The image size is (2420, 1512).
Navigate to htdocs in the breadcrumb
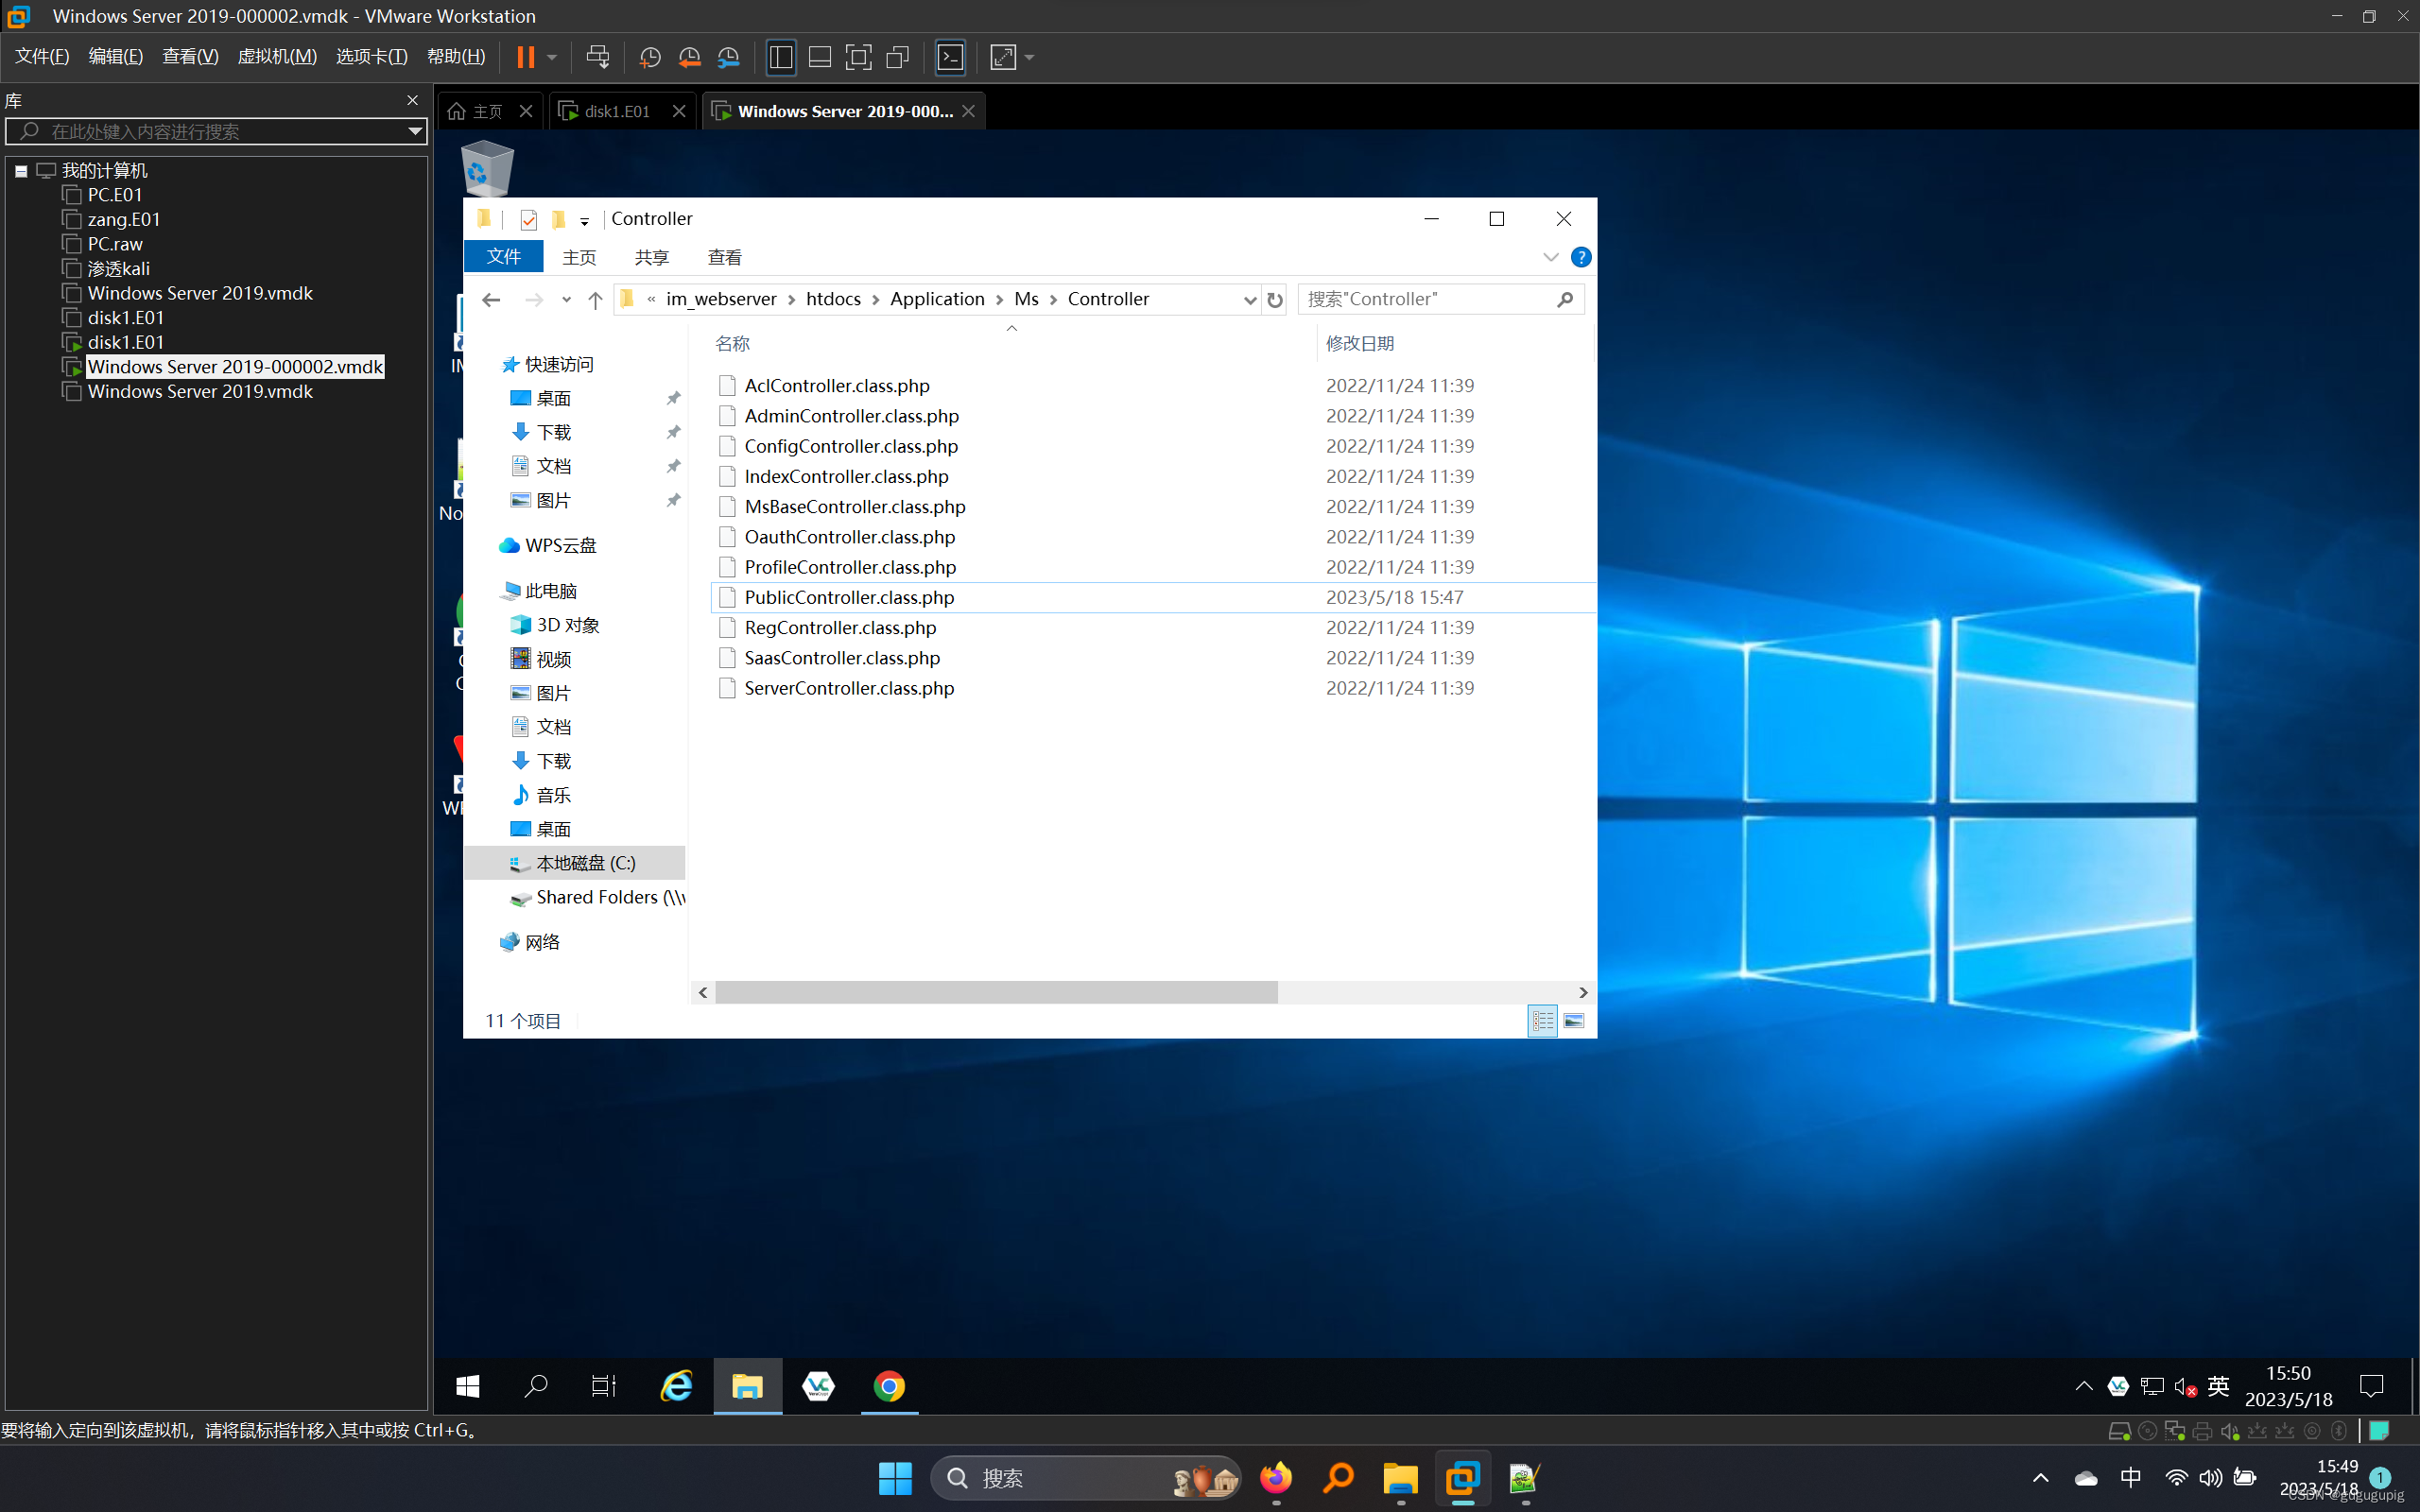(x=833, y=299)
